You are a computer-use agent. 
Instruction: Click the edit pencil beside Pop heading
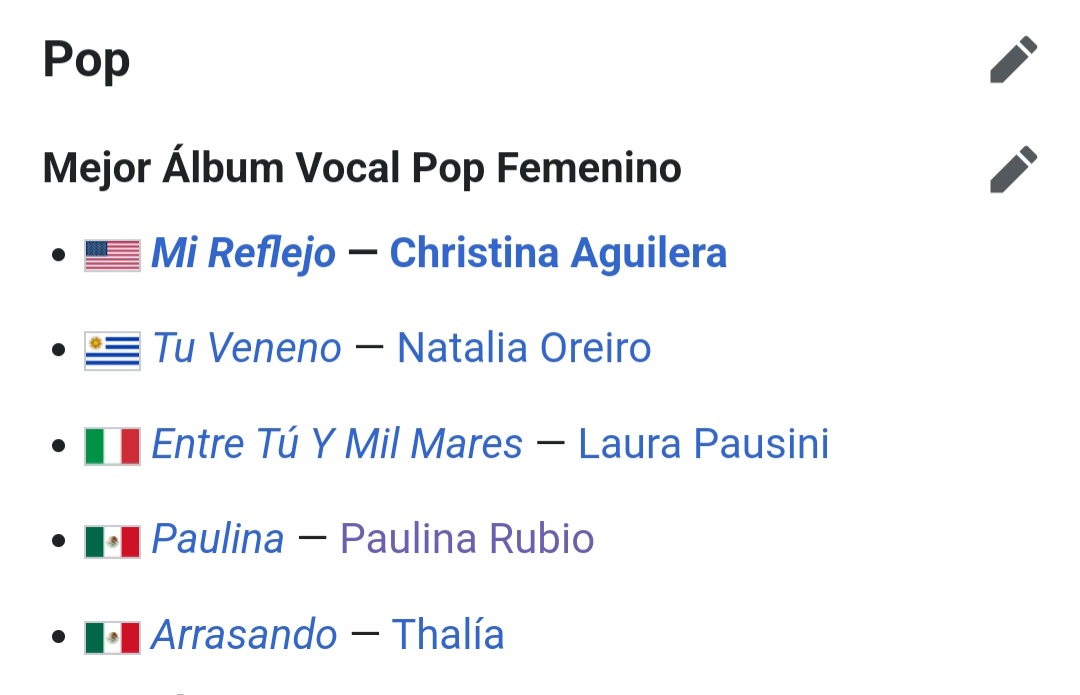pyautogui.click(x=1013, y=59)
